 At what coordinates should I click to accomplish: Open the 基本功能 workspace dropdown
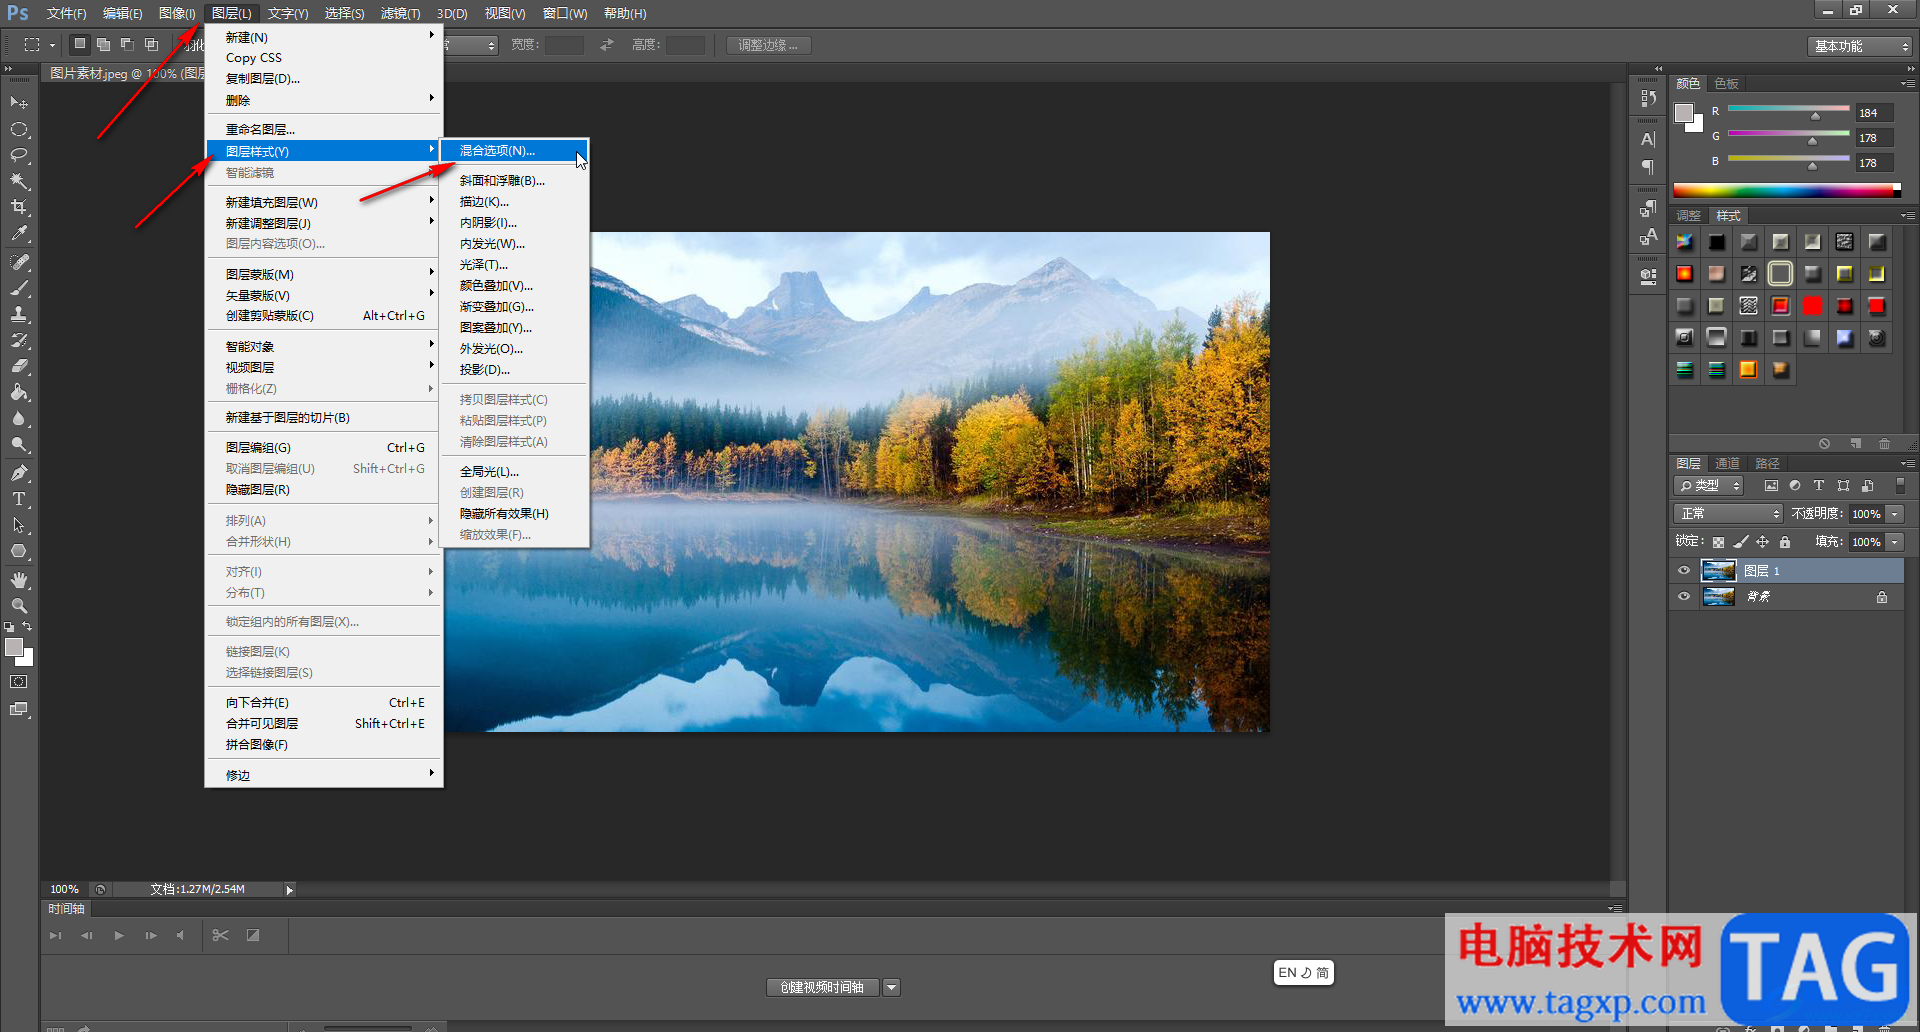tap(1859, 46)
